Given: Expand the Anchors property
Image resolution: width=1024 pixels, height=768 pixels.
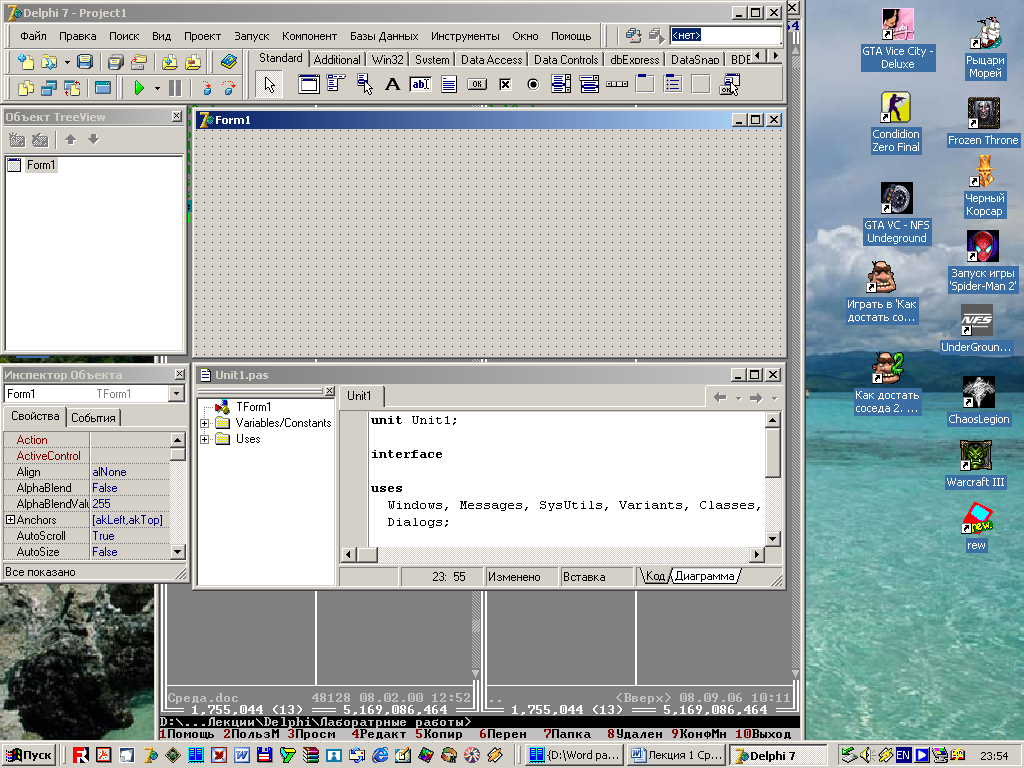Looking at the screenshot, I should point(10,520).
